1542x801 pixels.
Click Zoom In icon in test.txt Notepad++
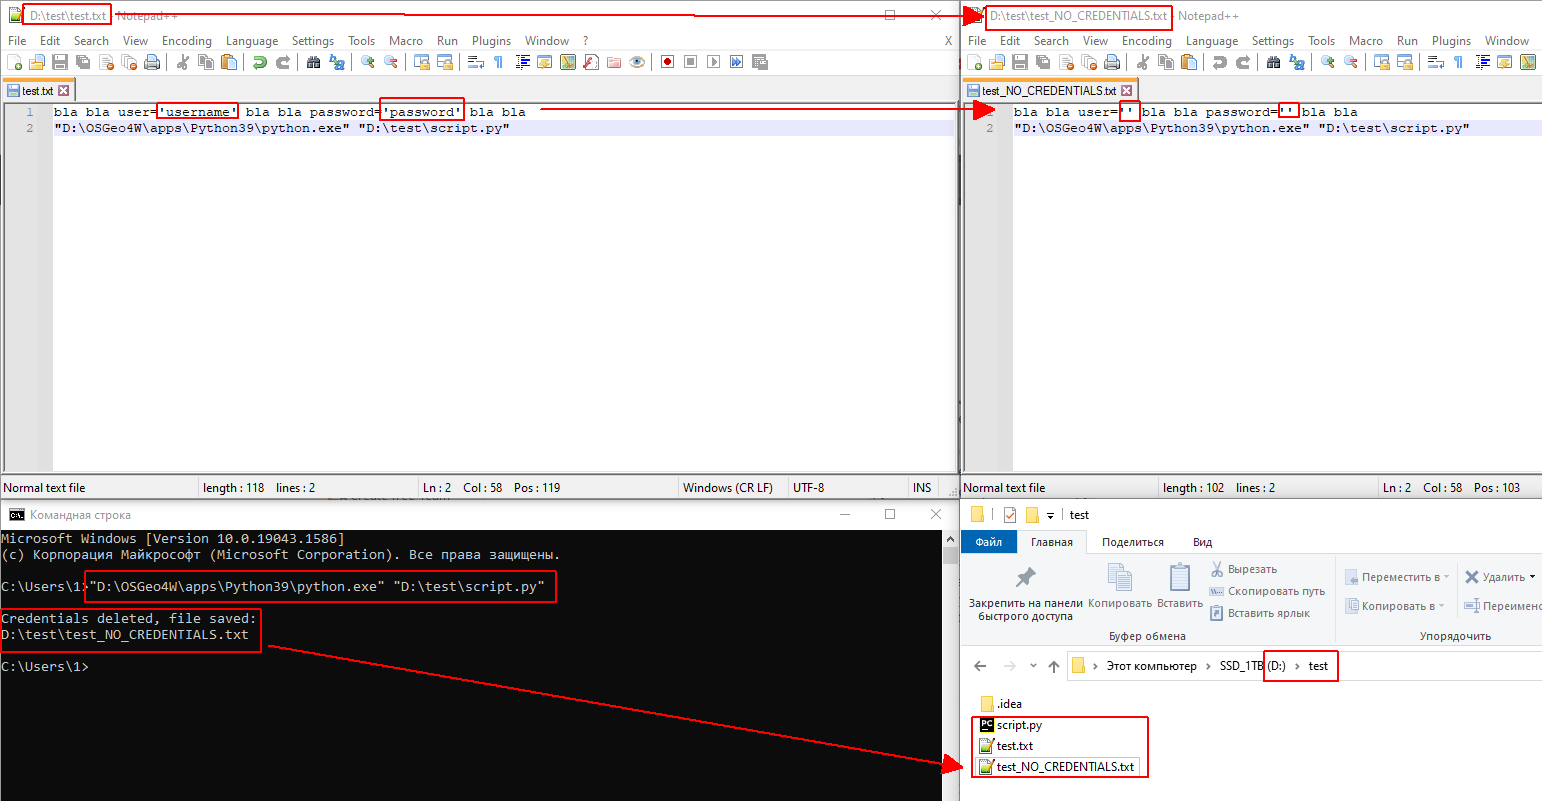tap(367, 62)
